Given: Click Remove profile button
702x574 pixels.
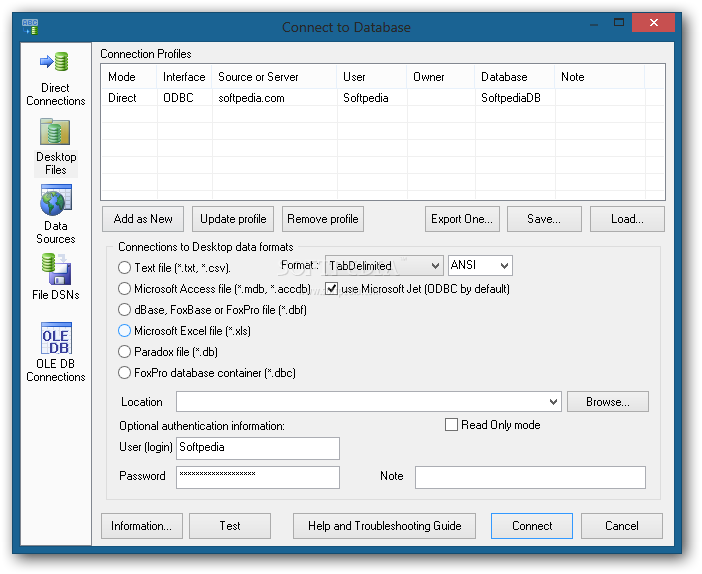Looking at the screenshot, I should [x=323, y=219].
